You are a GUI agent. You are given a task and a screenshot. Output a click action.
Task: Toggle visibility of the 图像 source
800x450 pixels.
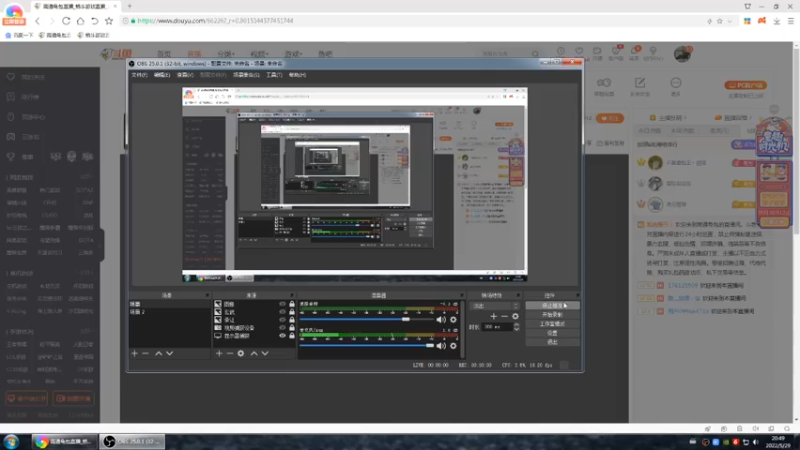282,304
